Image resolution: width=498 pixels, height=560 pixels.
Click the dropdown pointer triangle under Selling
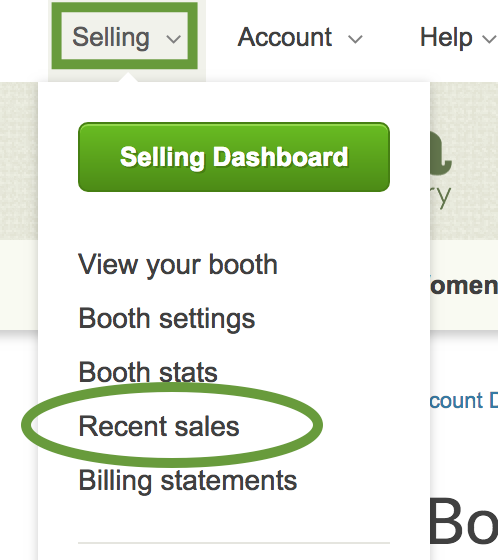tap(128, 77)
